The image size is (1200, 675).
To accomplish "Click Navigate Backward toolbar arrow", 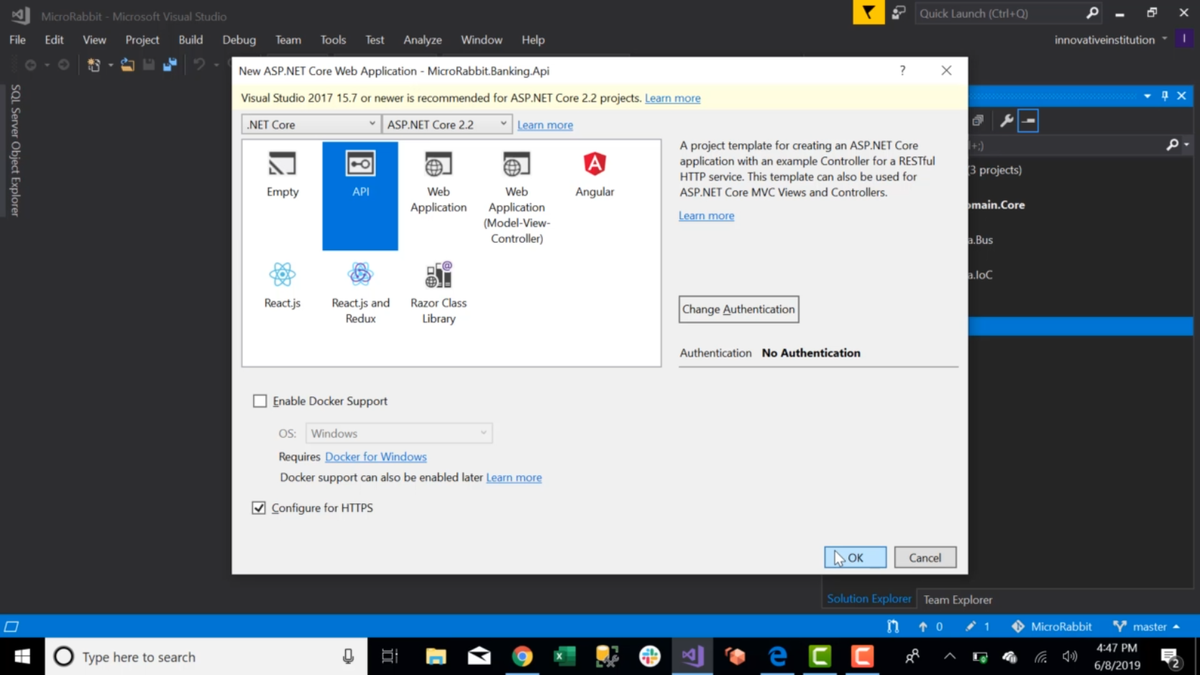I will pos(31,65).
